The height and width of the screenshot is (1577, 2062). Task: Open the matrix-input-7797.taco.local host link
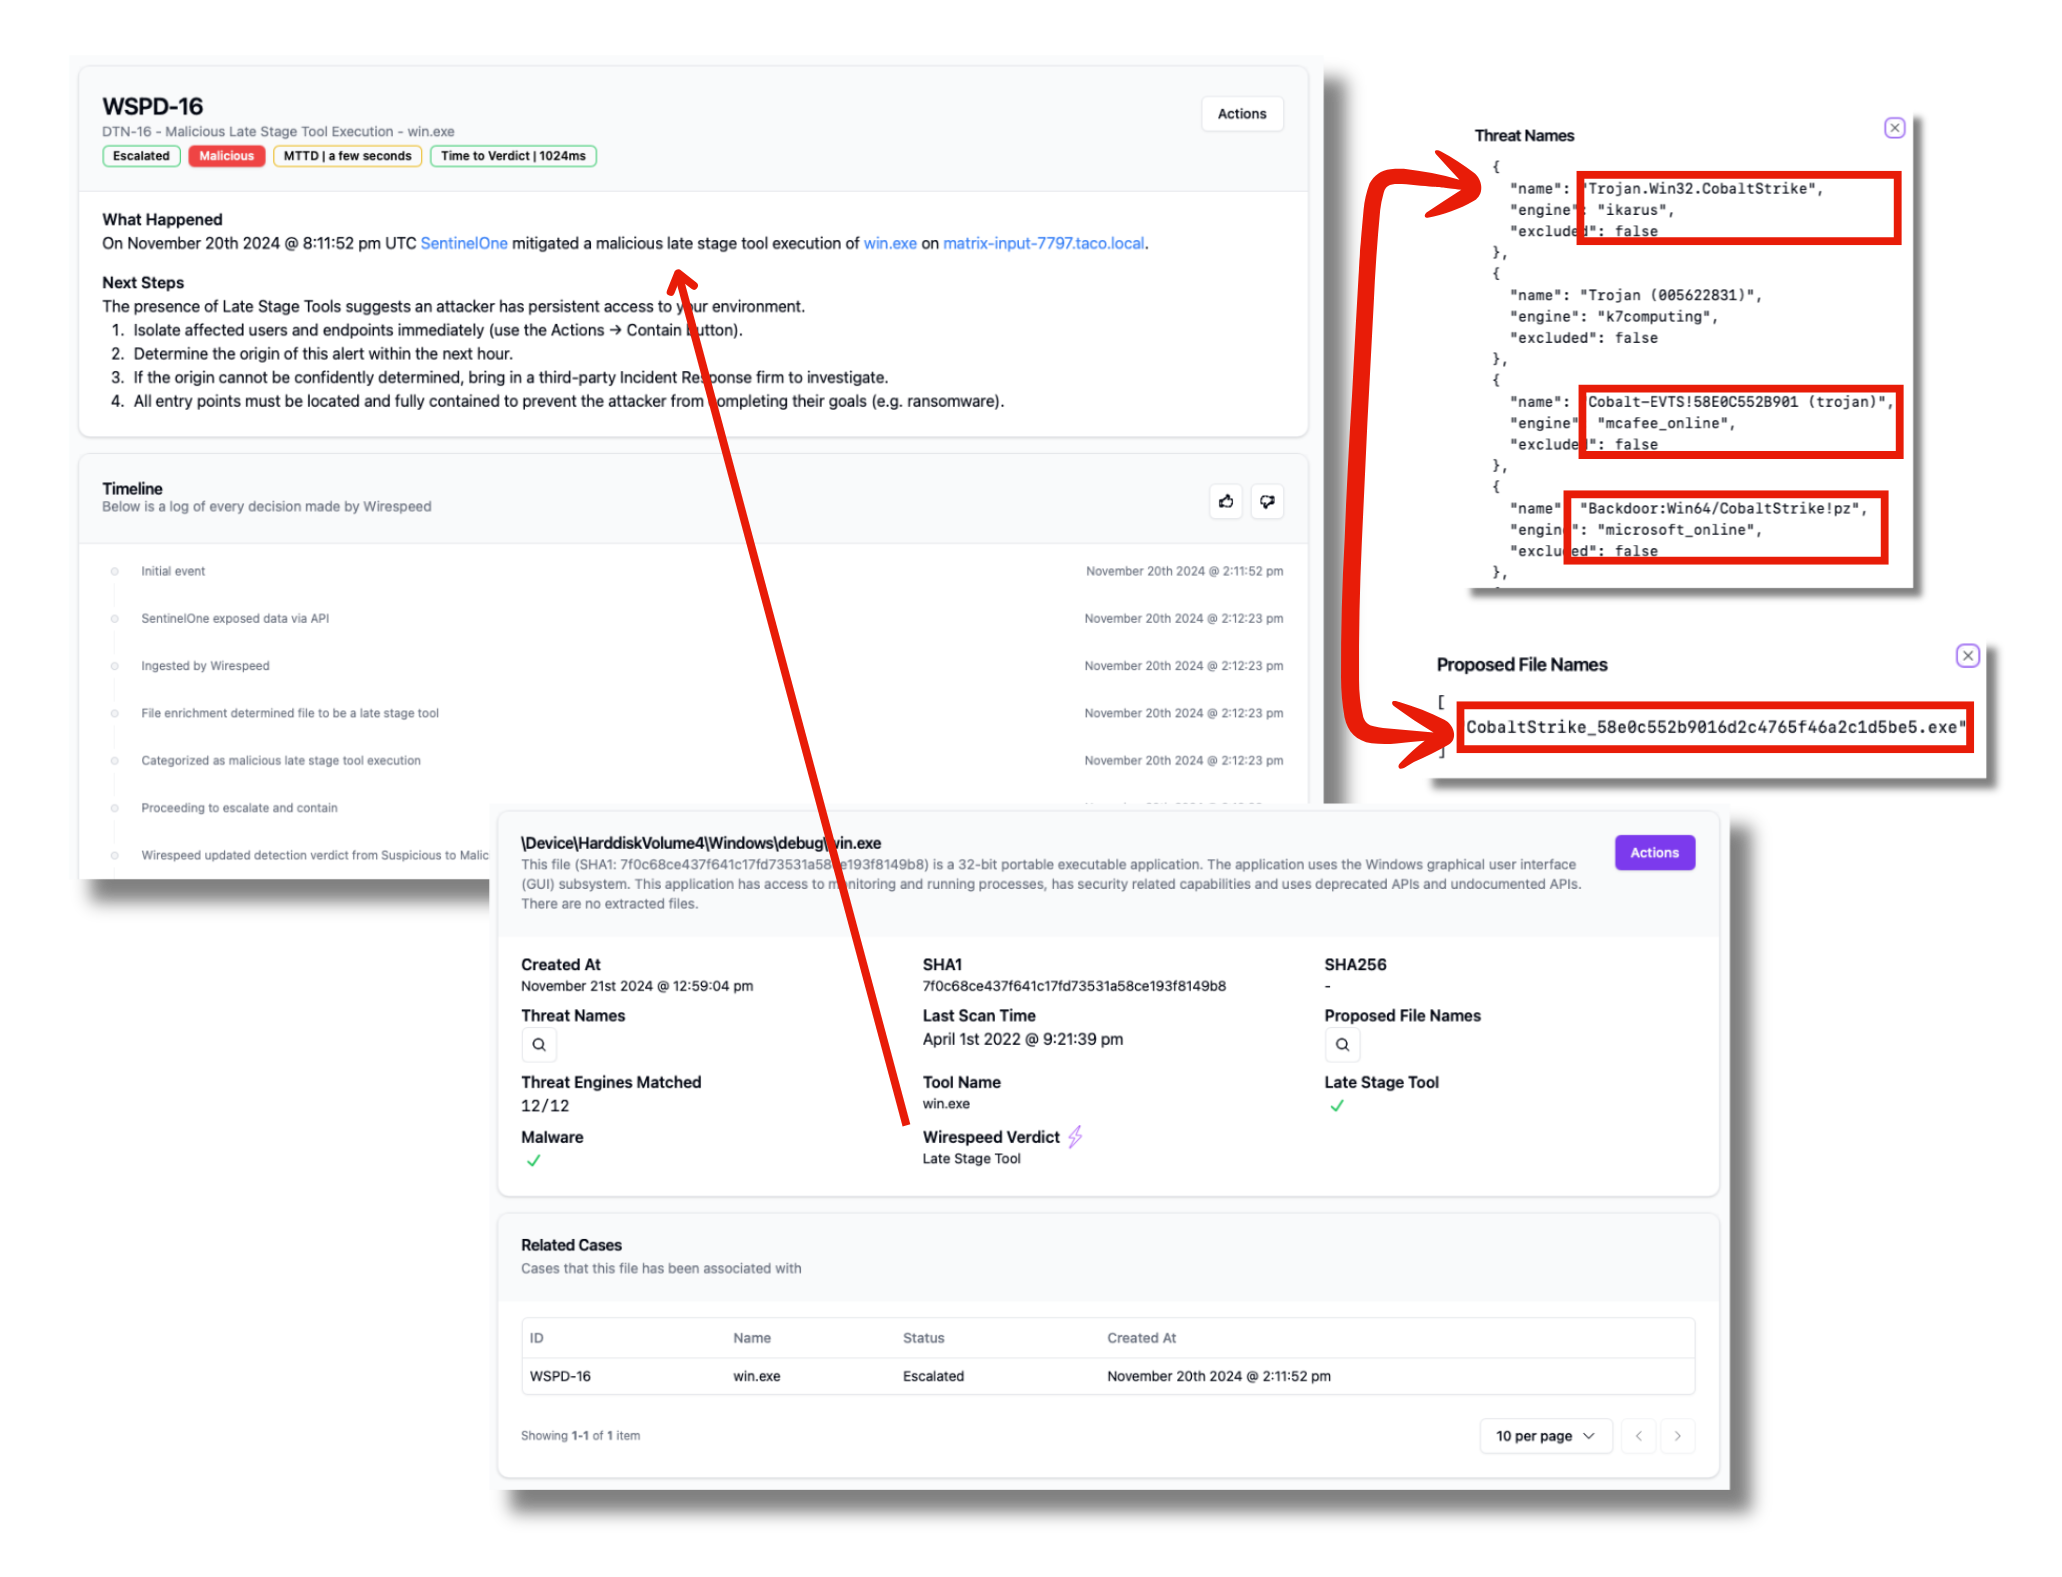click(1043, 243)
